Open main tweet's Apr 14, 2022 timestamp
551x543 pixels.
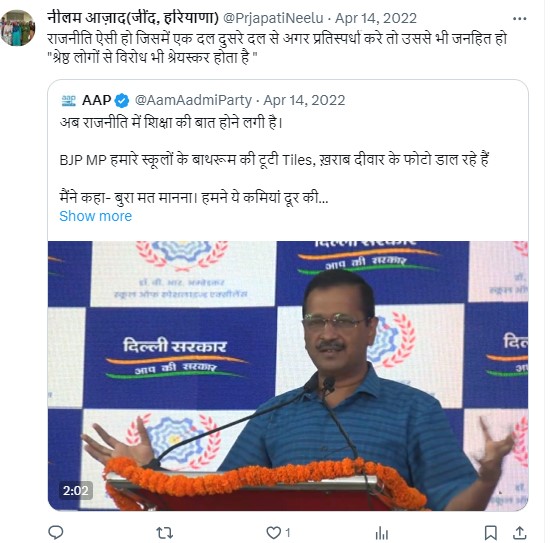[376, 18]
